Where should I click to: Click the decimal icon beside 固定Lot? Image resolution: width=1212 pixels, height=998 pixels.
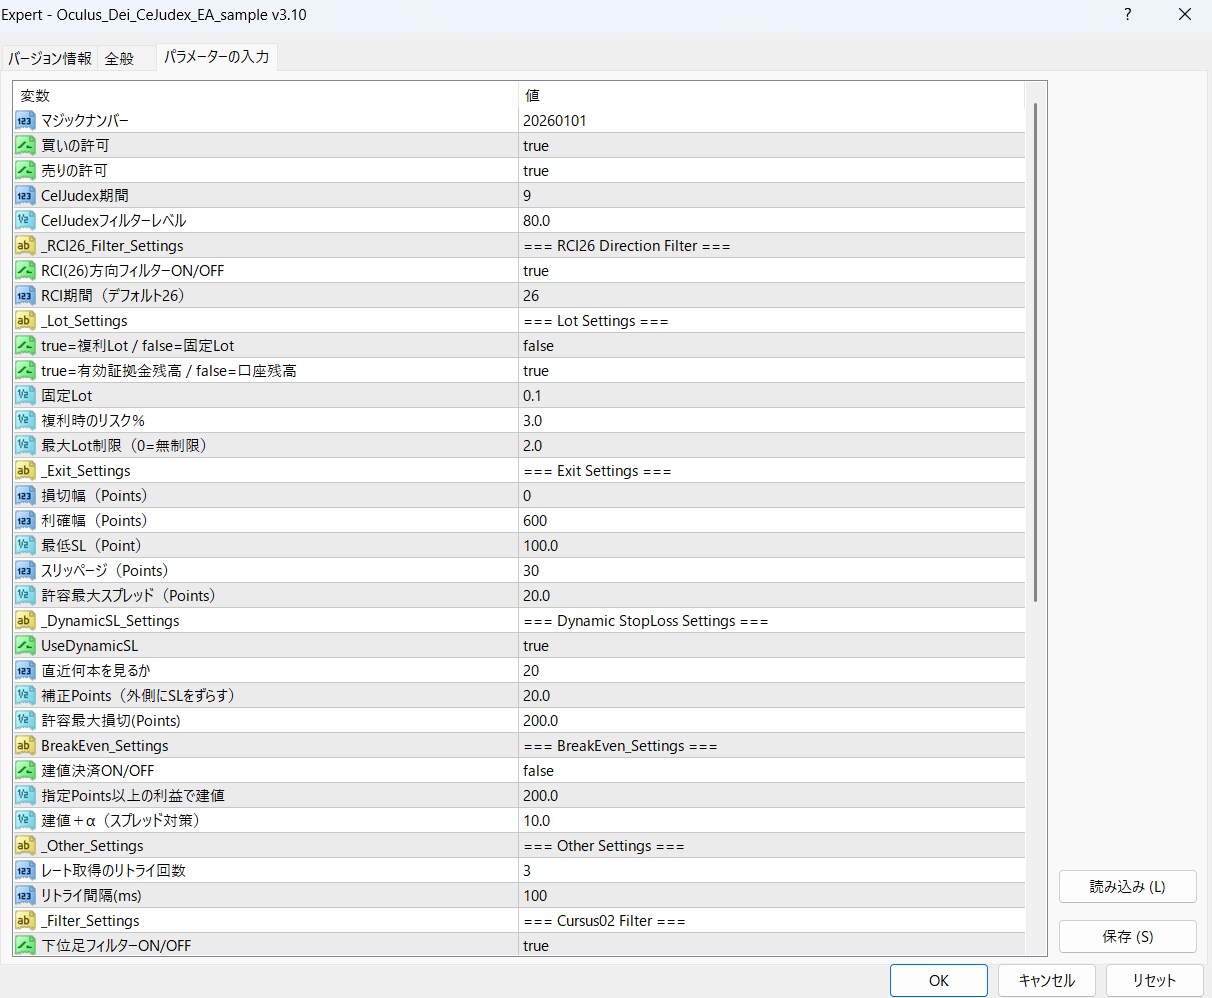click(25, 396)
